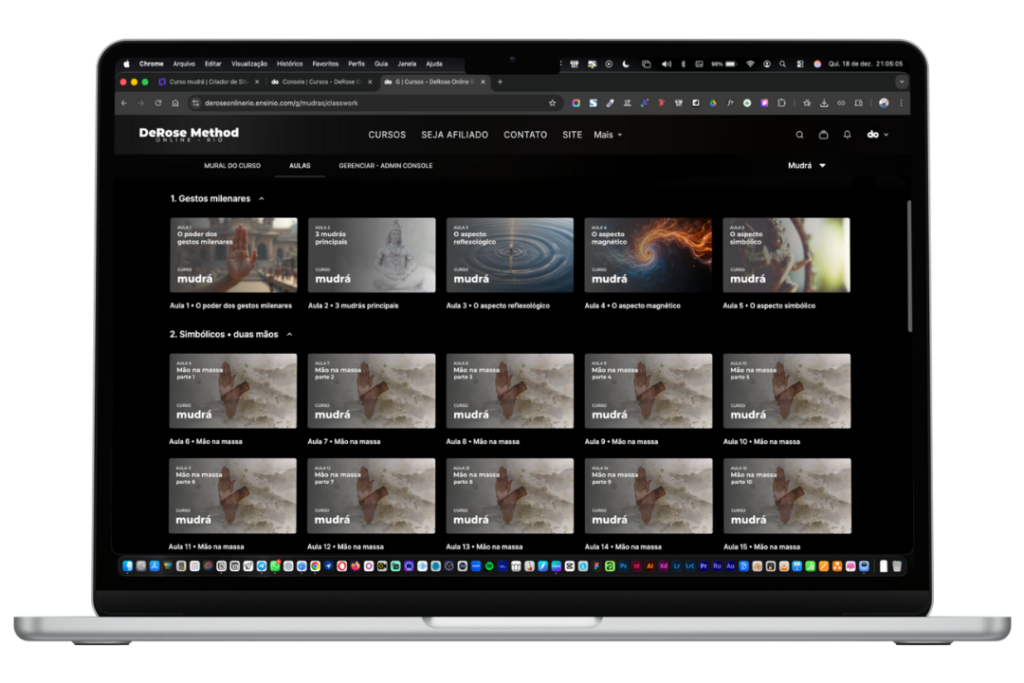Open a new tab with the plus icon
Screen dimensions: 1024x683
point(500,82)
